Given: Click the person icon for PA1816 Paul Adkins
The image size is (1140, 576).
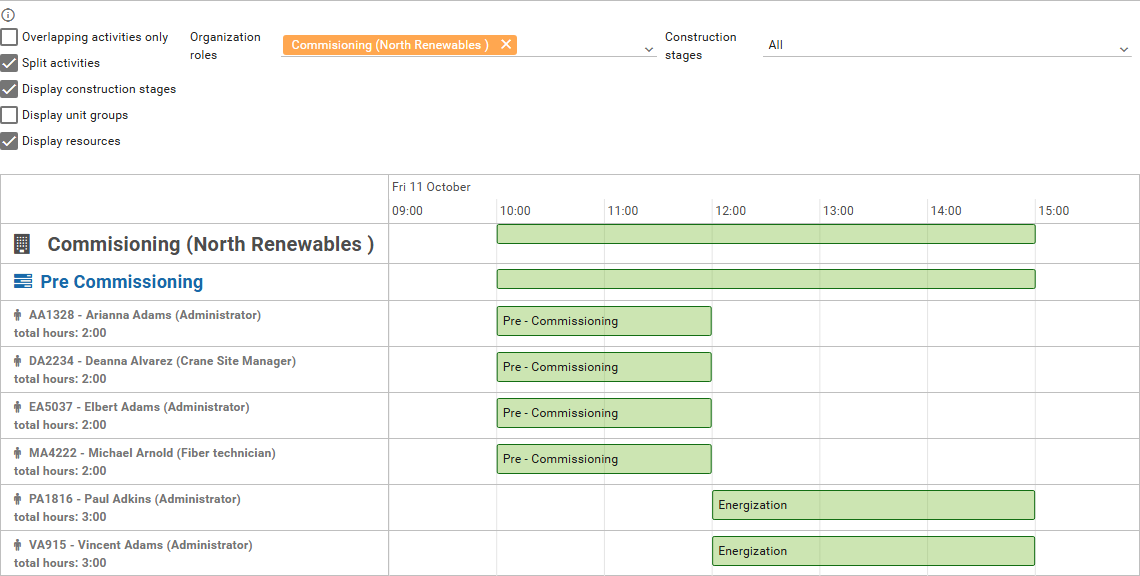Looking at the screenshot, I should pos(17,499).
